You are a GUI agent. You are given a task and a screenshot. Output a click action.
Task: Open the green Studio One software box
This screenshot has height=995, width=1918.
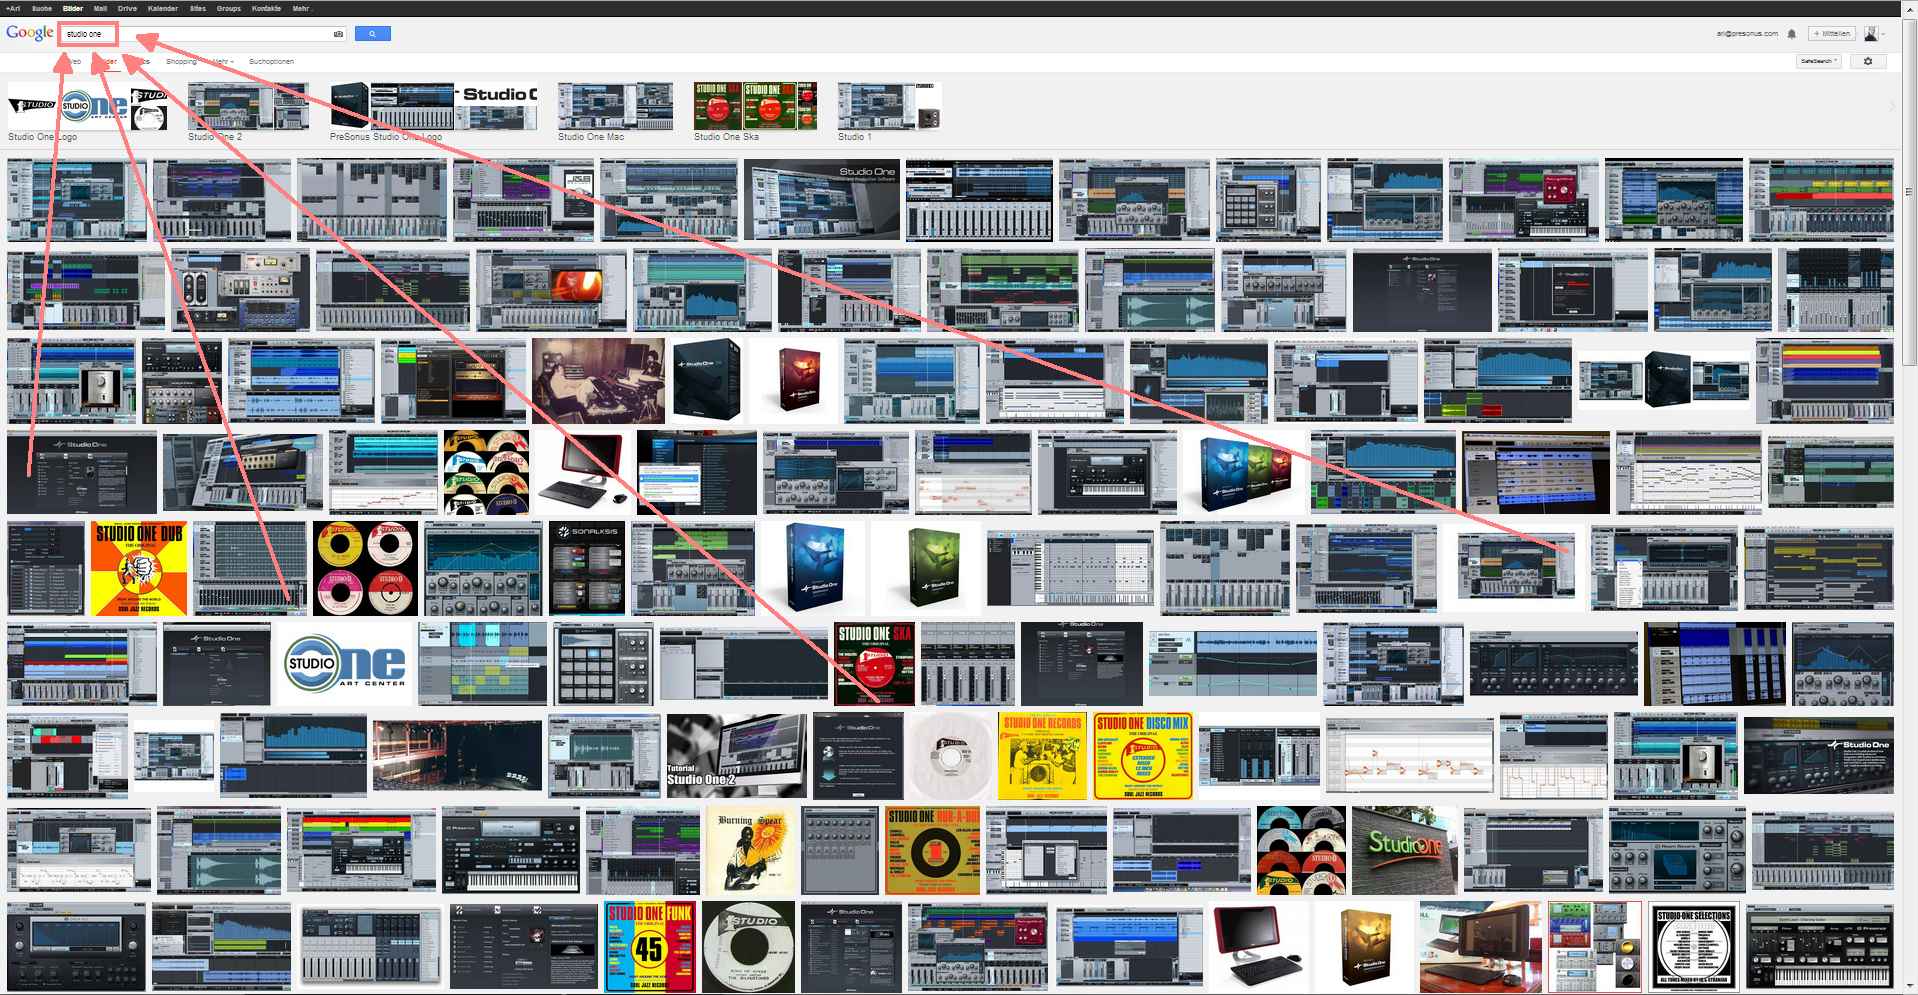point(927,568)
